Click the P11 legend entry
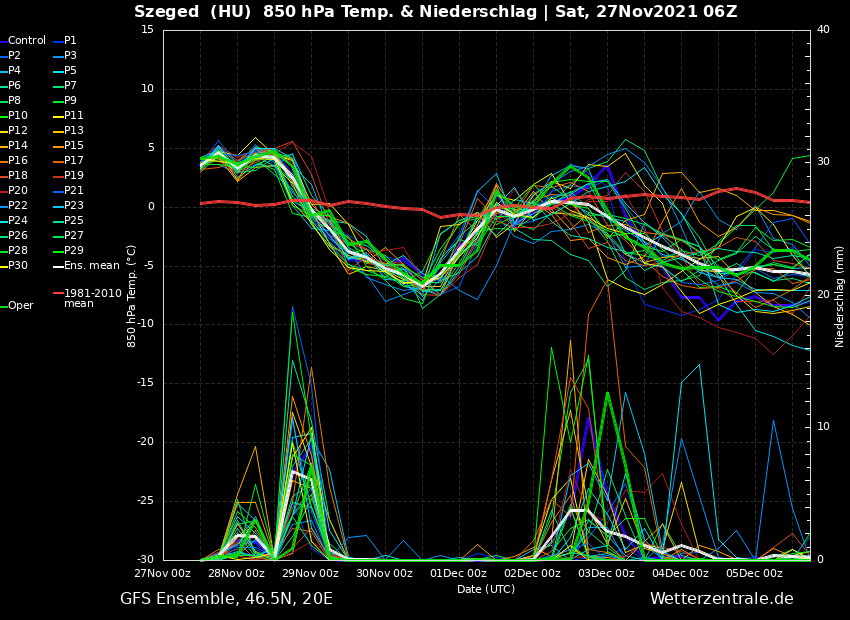This screenshot has width=850, height=620. pos(74,116)
